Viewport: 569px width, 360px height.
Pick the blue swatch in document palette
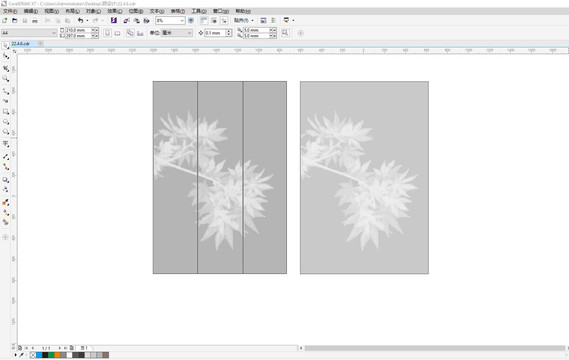click(x=39, y=355)
